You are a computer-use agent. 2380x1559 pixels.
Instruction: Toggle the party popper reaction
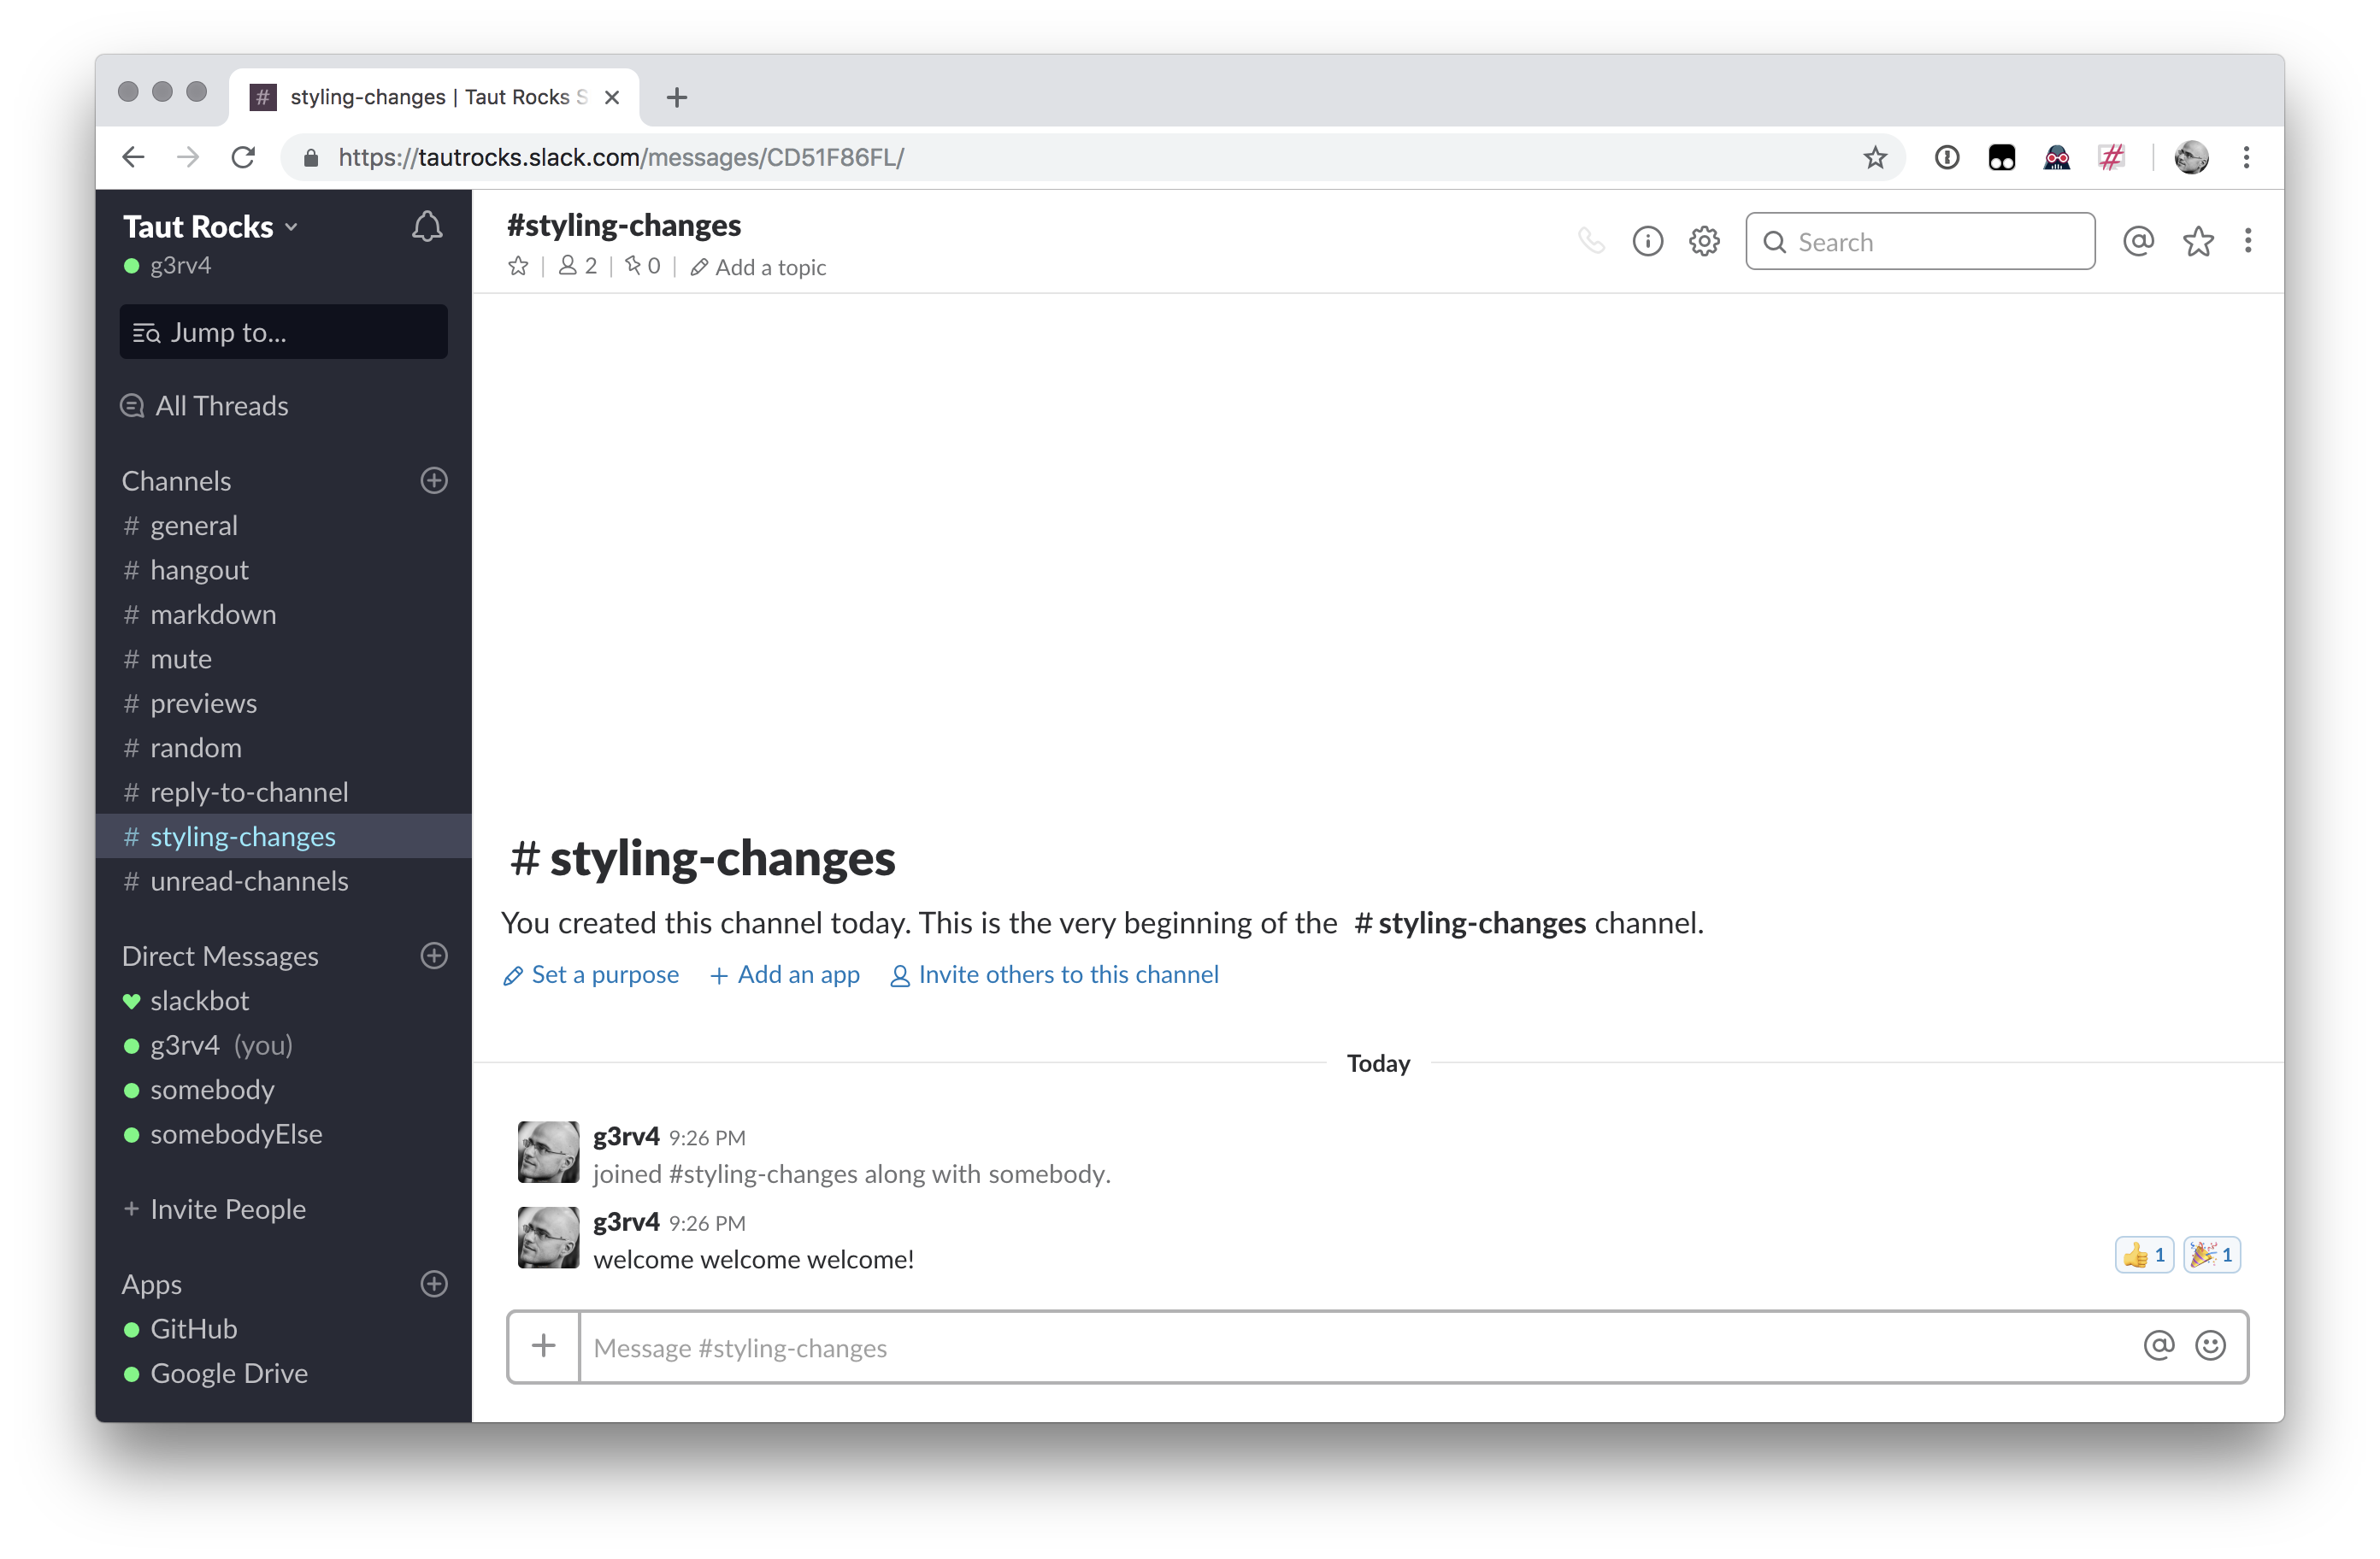[x=2212, y=1255]
